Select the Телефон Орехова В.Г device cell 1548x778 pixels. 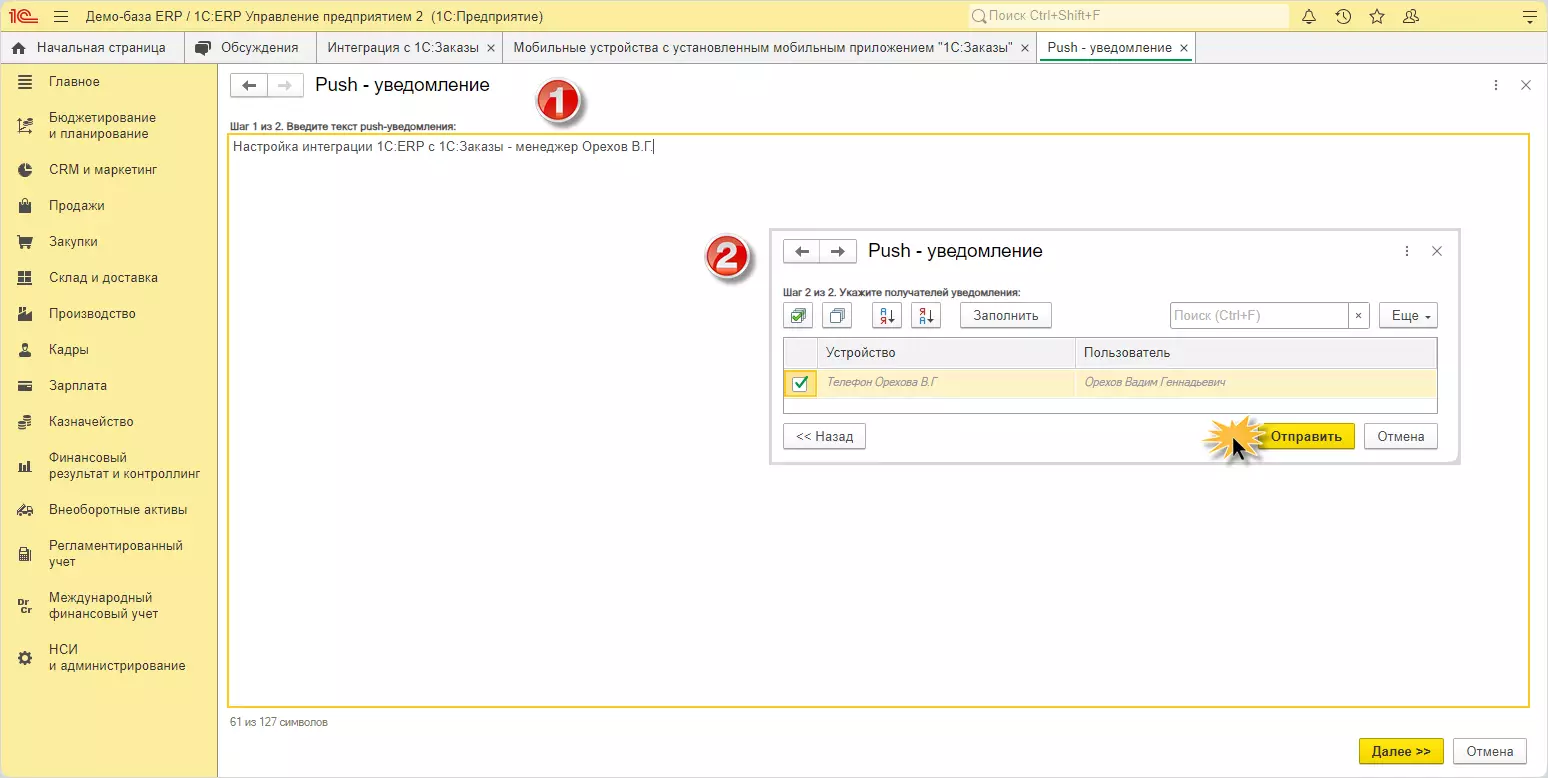tap(947, 383)
